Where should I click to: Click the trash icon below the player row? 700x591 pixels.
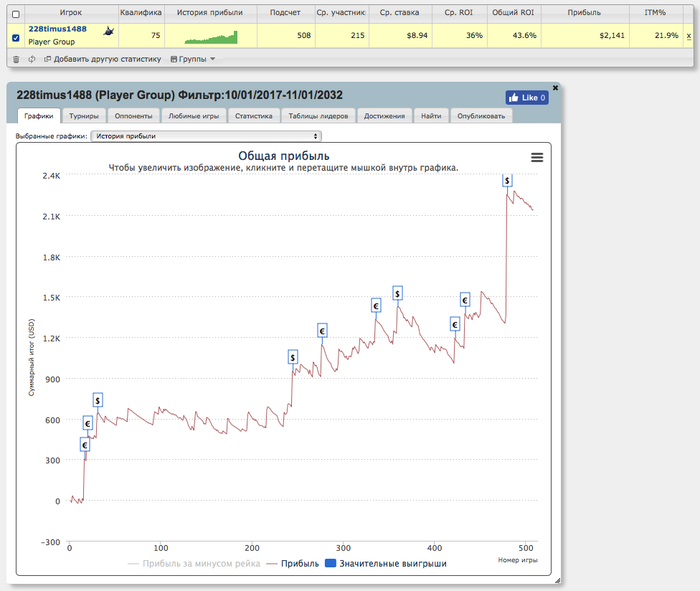click(x=15, y=59)
